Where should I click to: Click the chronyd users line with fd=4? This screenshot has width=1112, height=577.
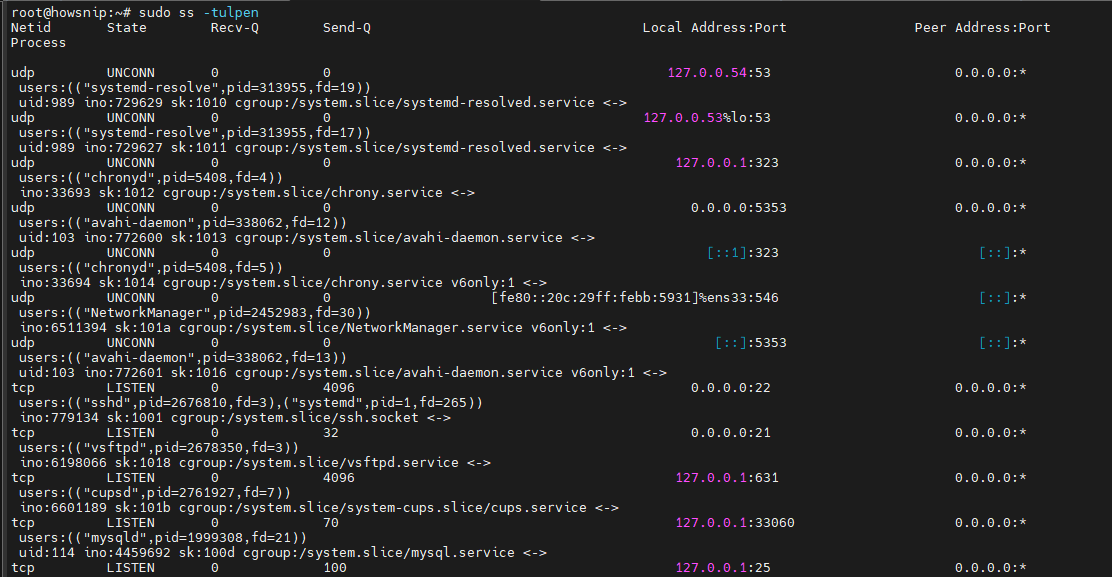[150, 178]
